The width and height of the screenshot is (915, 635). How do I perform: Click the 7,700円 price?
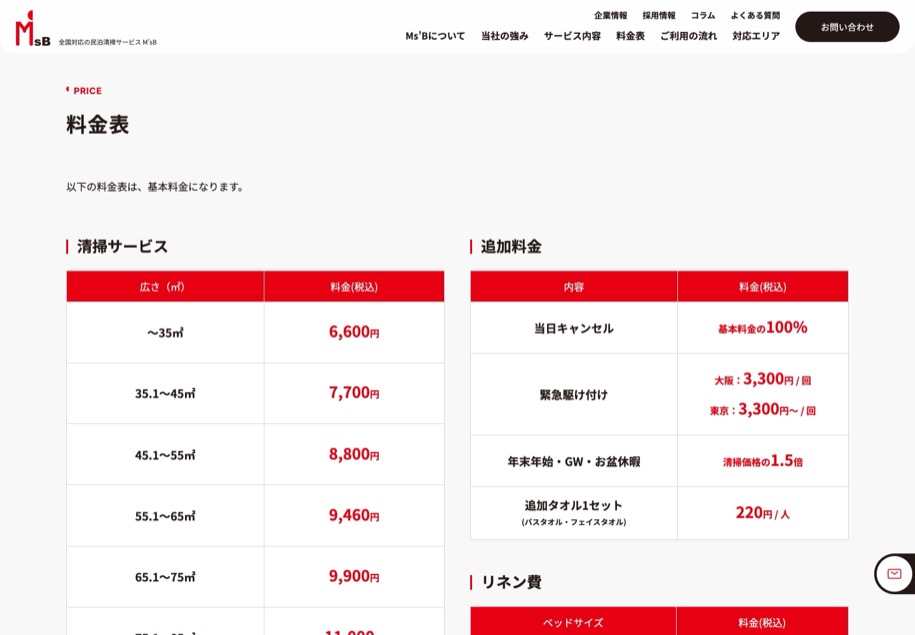click(354, 393)
